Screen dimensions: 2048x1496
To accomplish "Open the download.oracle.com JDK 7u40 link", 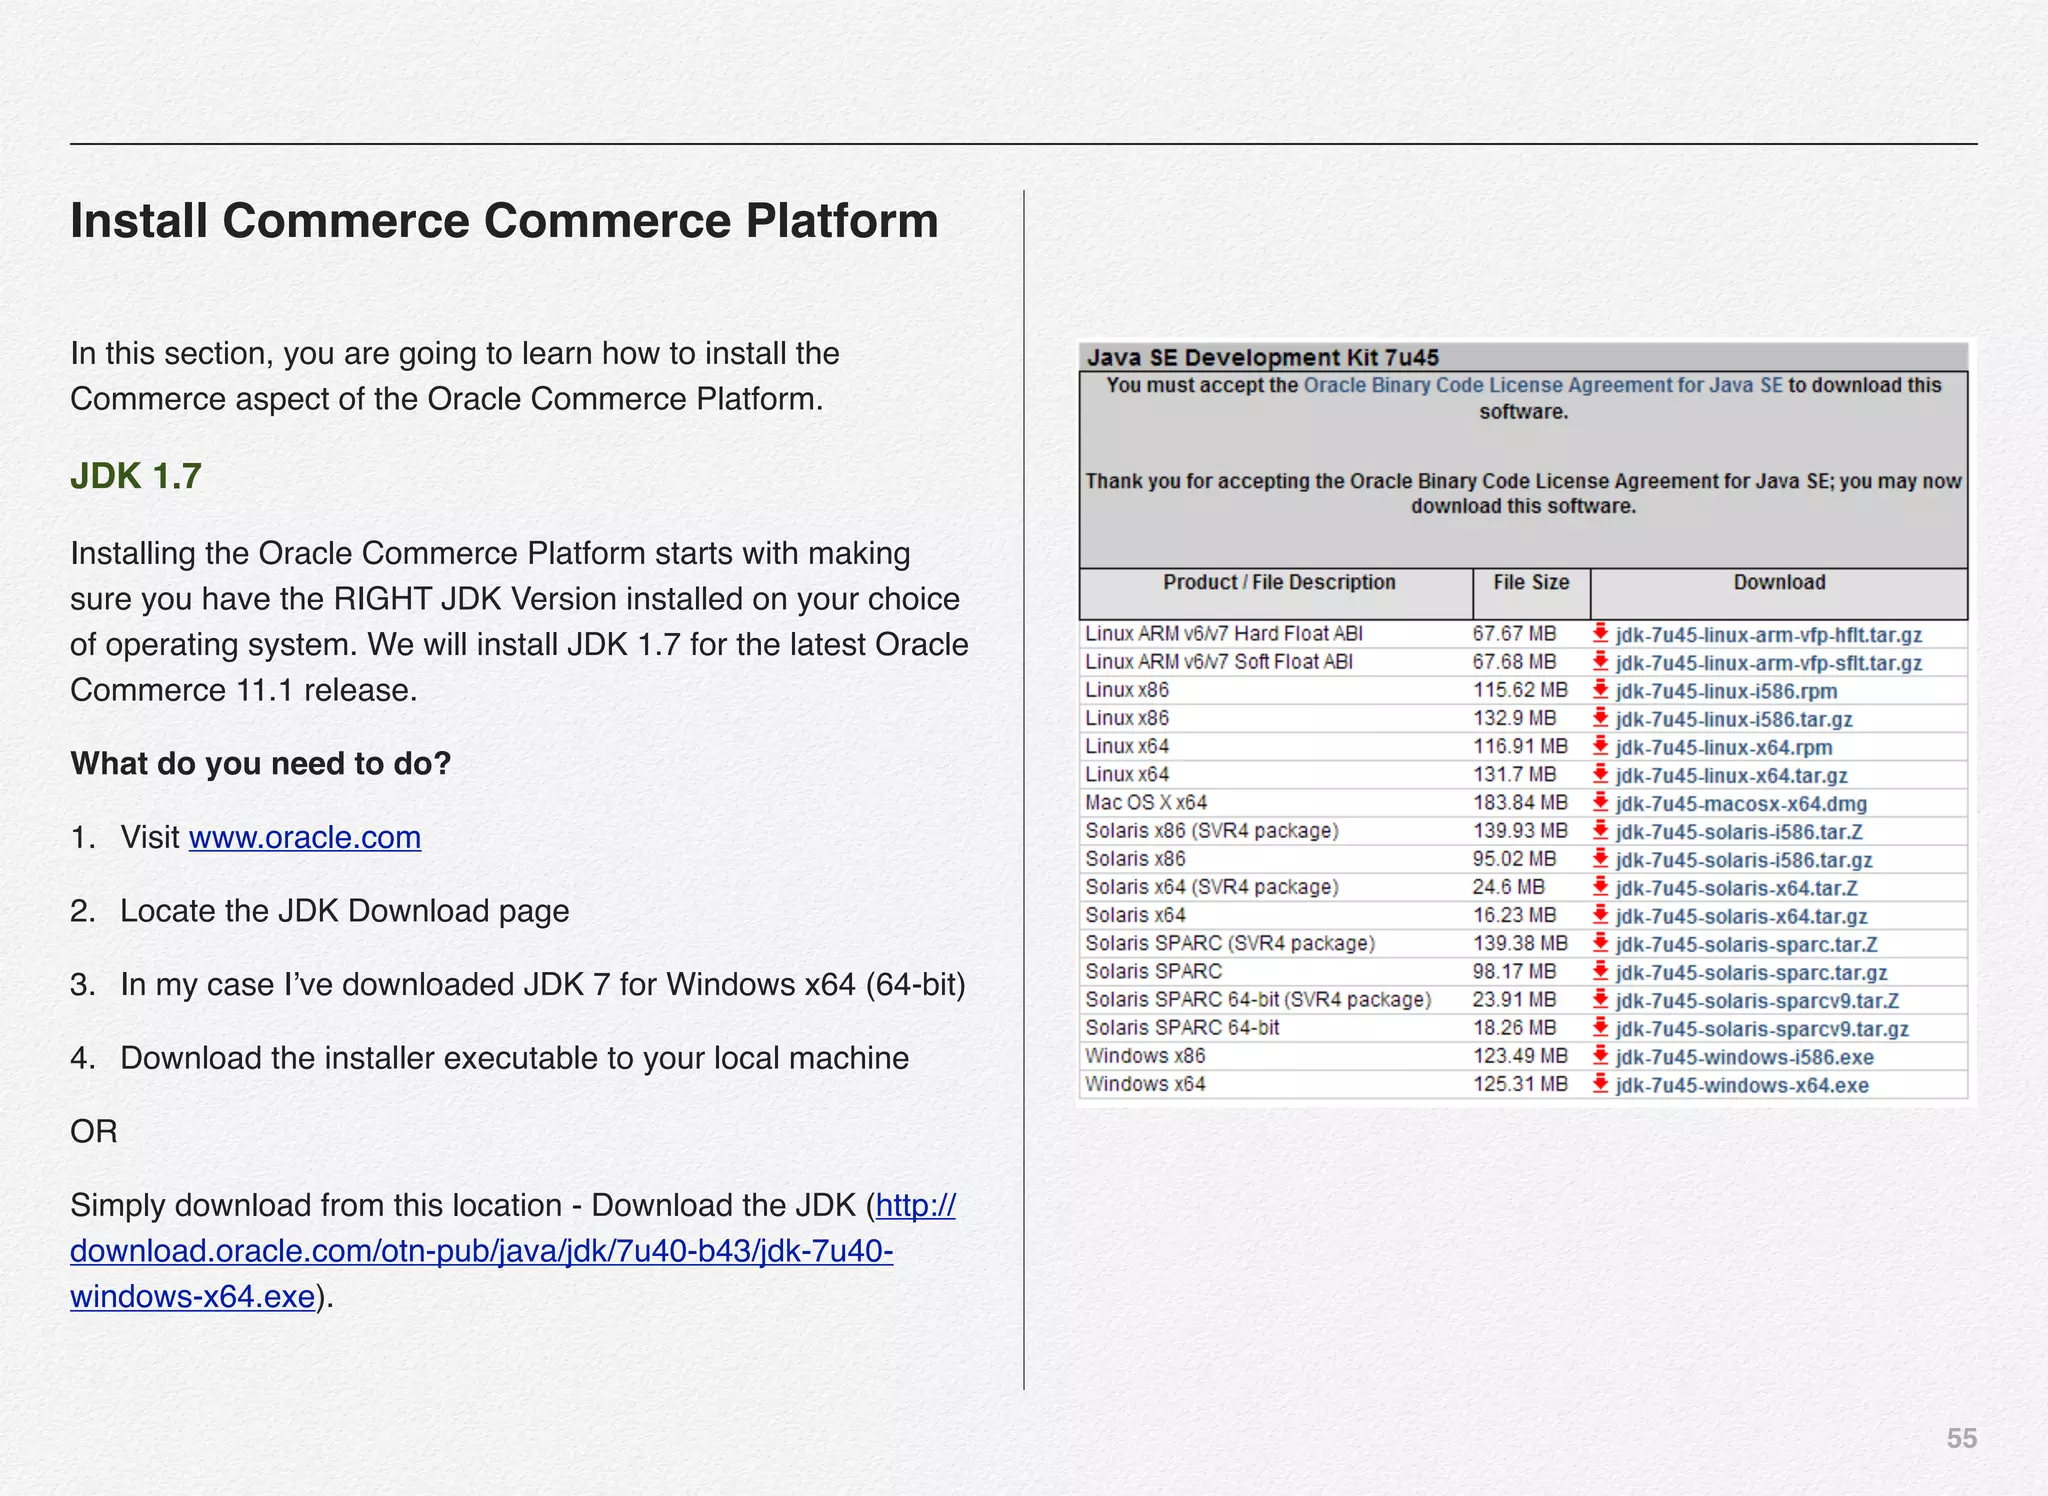I will tap(481, 1251).
